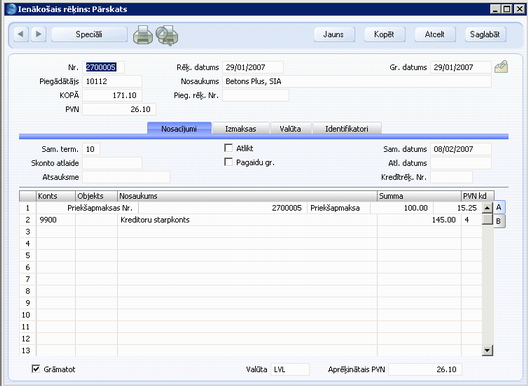The width and height of the screenshot is (528, 386).
Task: Click table scrollbar thumb
Action: tap(487, 219)
